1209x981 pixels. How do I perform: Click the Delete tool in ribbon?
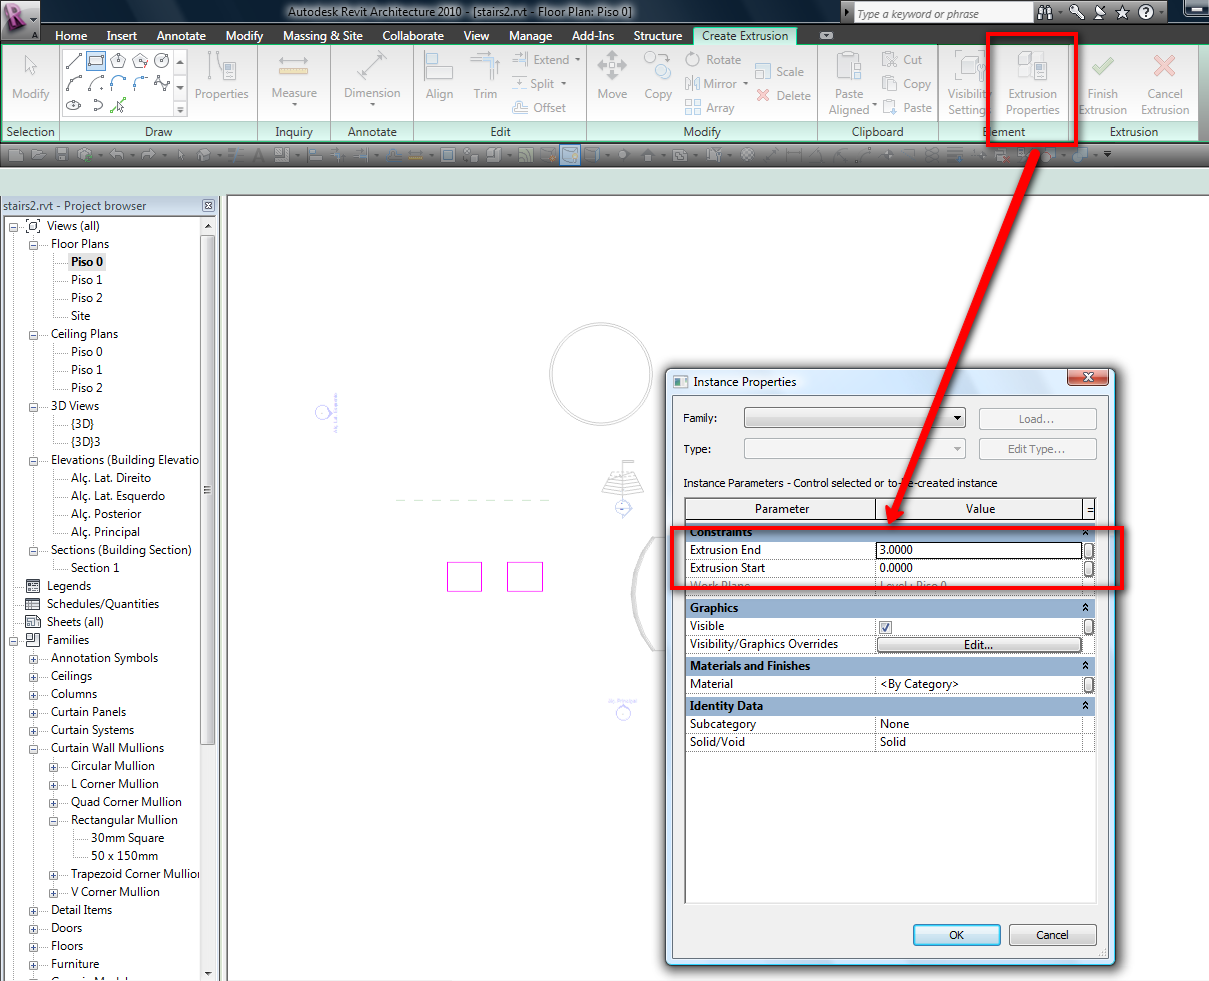tap(783, 96)
